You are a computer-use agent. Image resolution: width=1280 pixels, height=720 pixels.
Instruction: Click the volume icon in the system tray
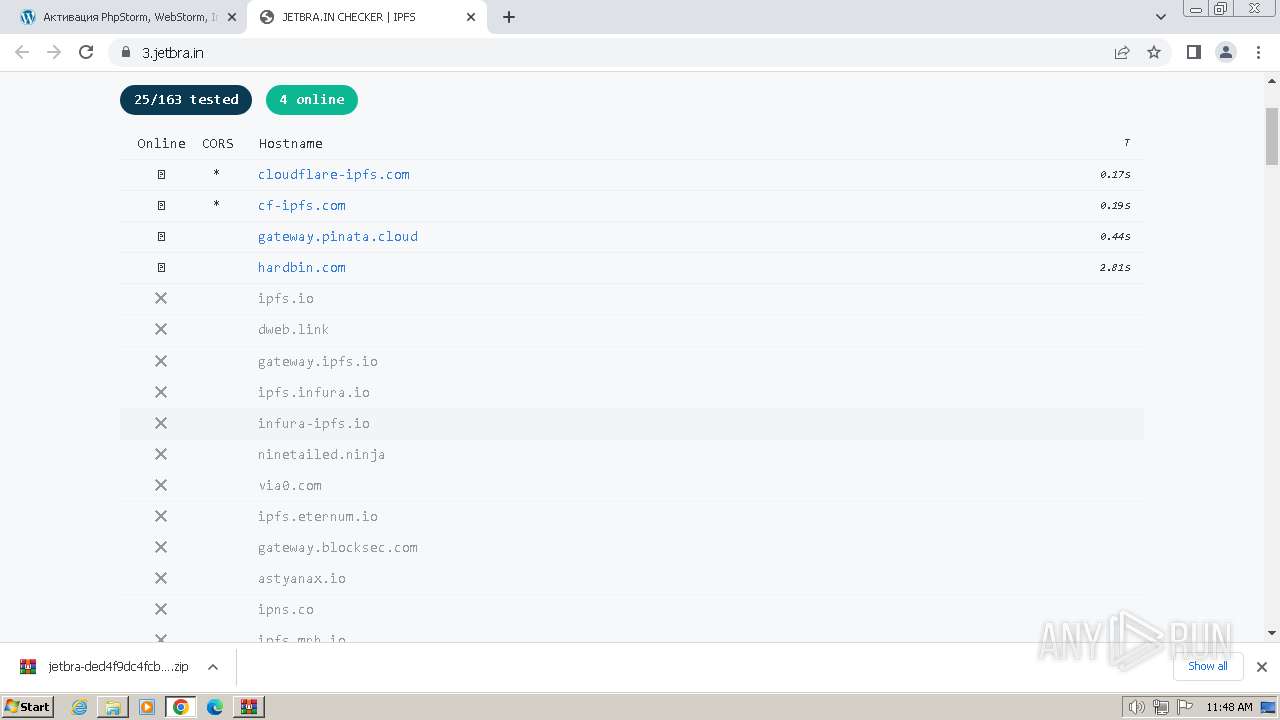coord(1136,707)
